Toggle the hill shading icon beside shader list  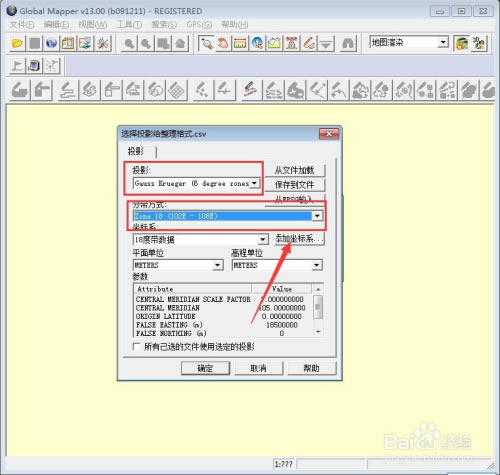pos(462,43)
